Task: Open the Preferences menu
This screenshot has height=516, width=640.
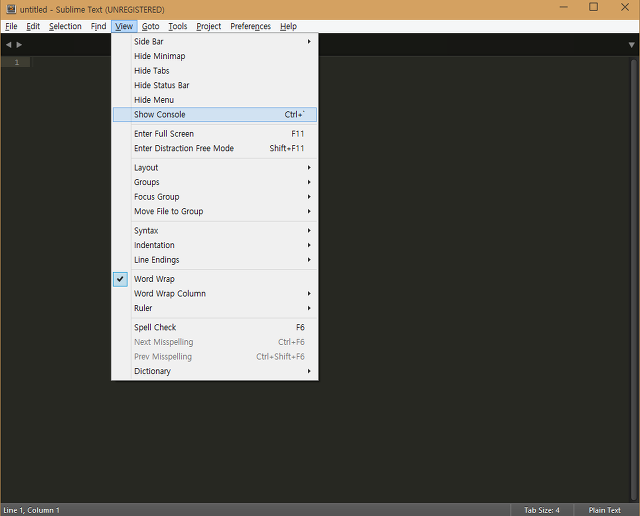Action: click(x=251, y=27)
